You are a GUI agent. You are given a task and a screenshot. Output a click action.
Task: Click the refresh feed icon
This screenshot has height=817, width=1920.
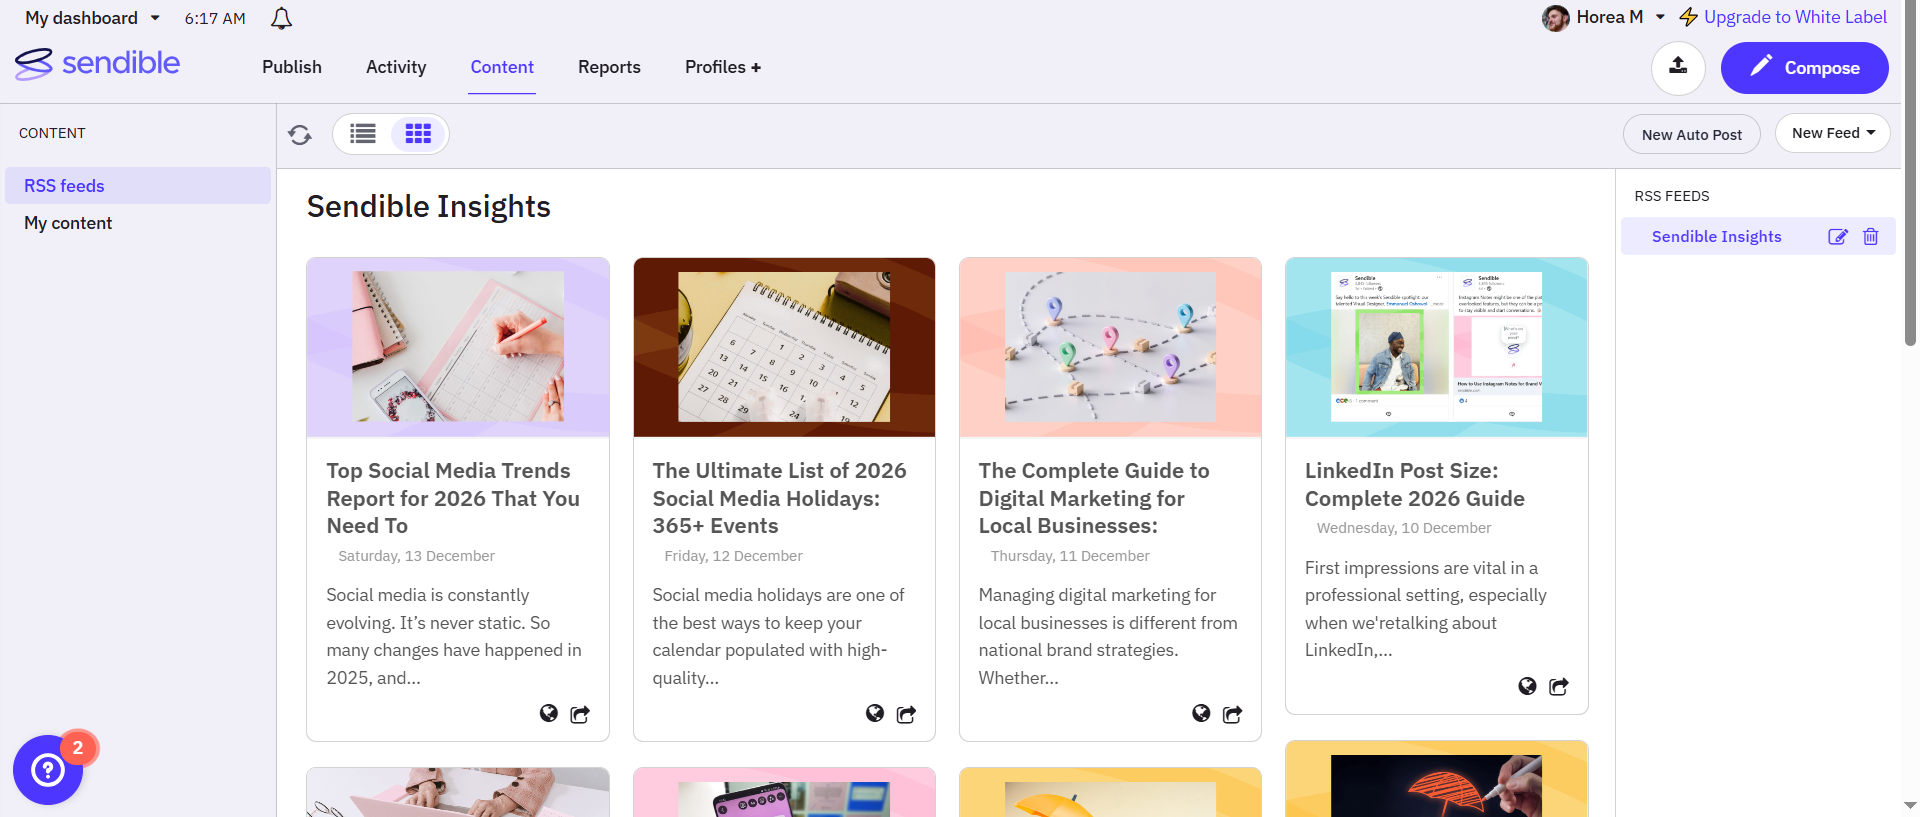coord(300,134)
